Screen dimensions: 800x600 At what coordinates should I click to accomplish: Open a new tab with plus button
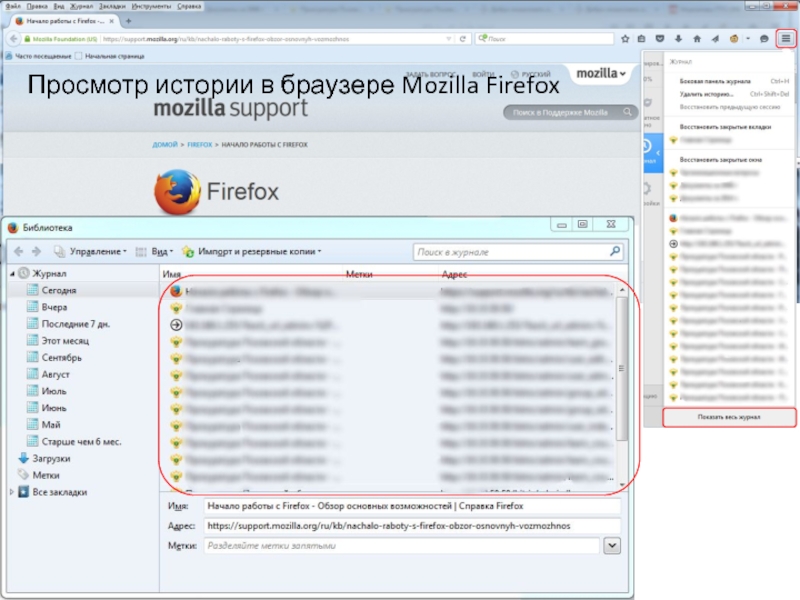(129, 21)
